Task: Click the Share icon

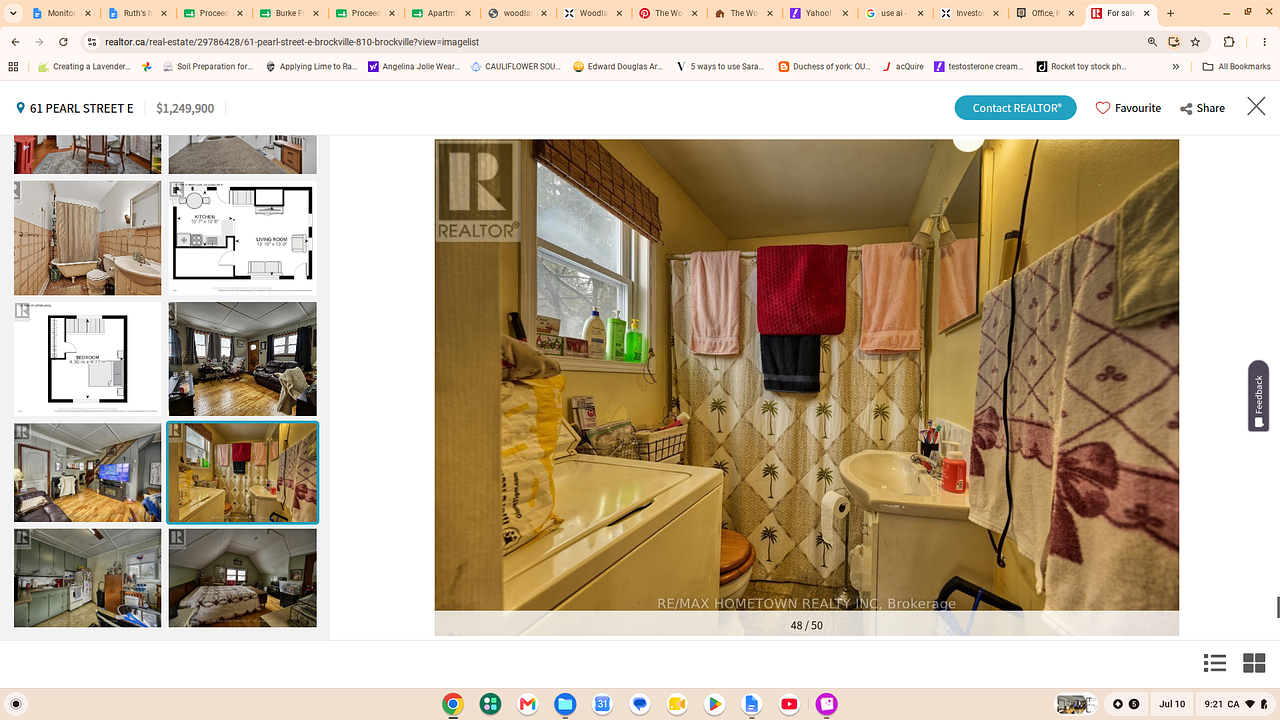Action: [1186, 109]
